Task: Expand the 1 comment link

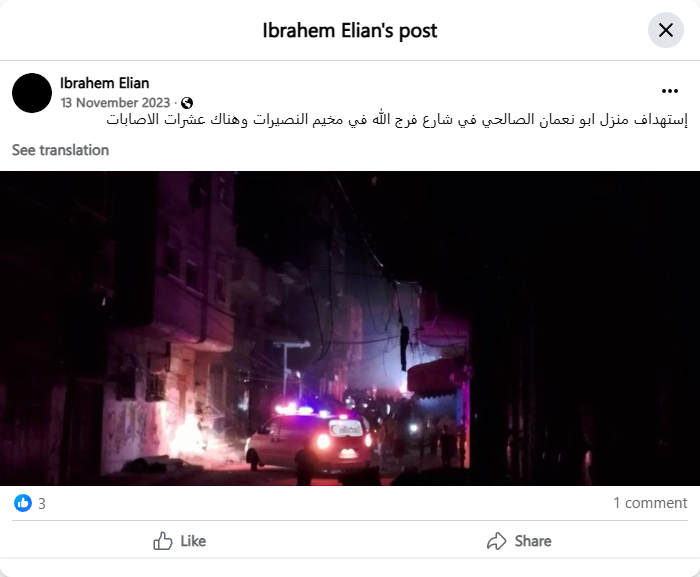Action: pyautogui.click(x=650, y=503)
